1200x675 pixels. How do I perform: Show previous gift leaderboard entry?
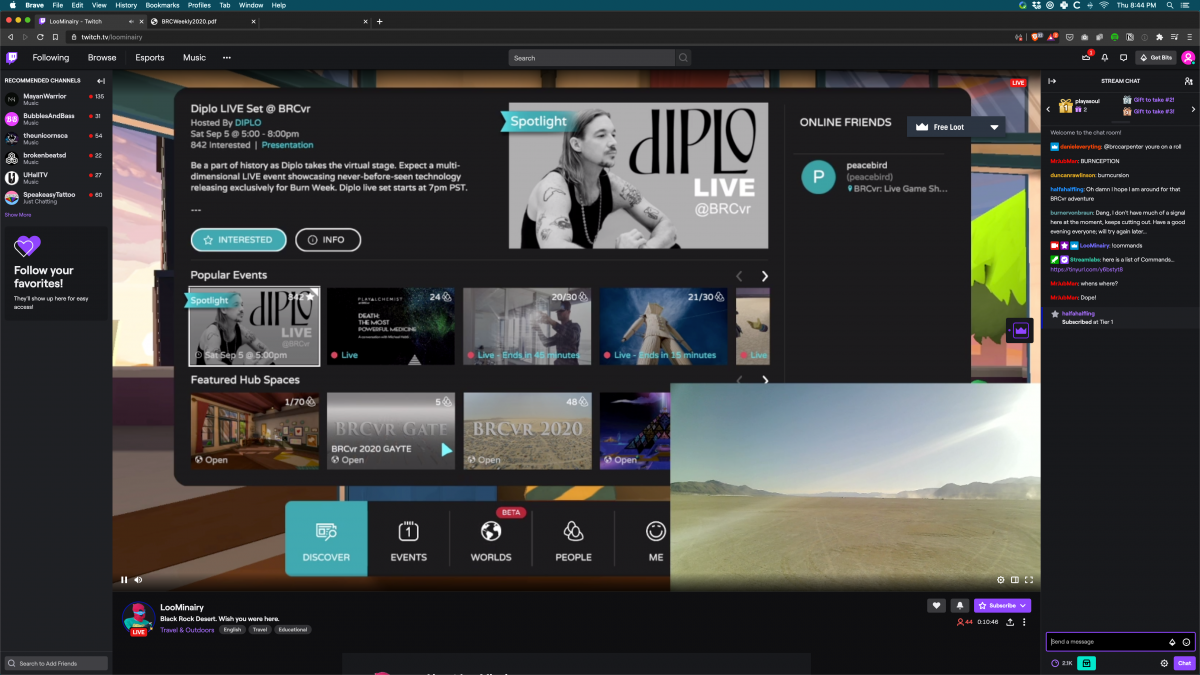coord(1048,109)
